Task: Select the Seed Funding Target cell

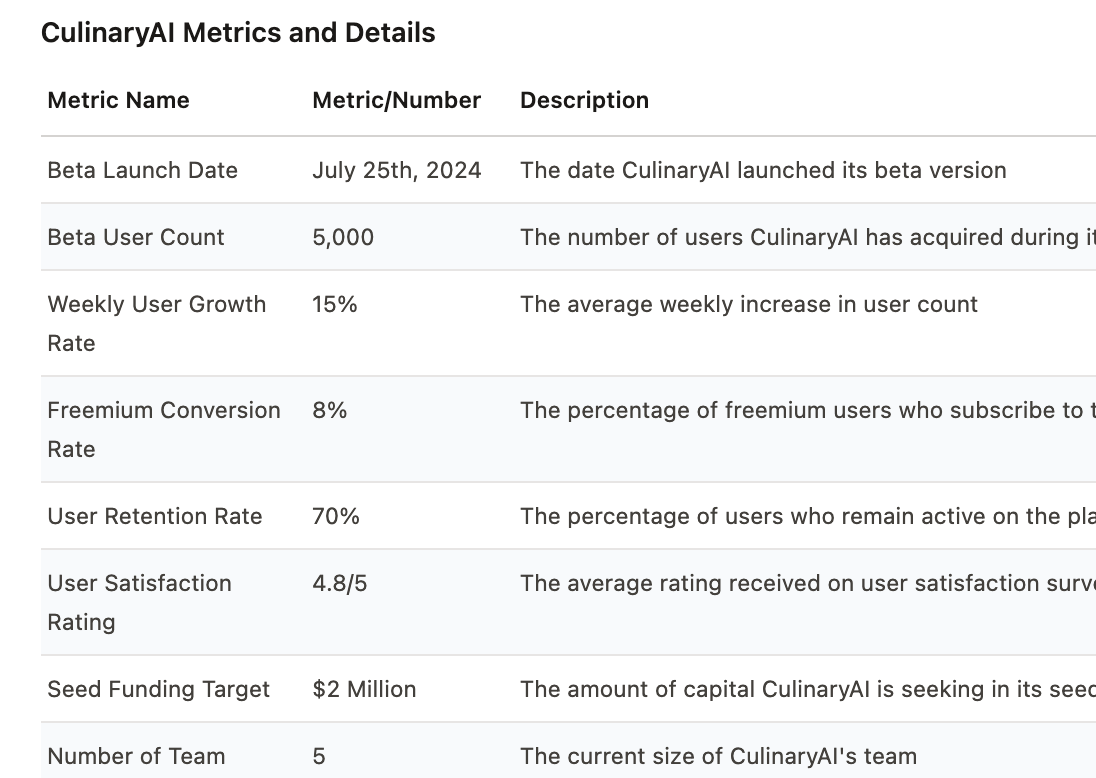Action: point(158,689)
